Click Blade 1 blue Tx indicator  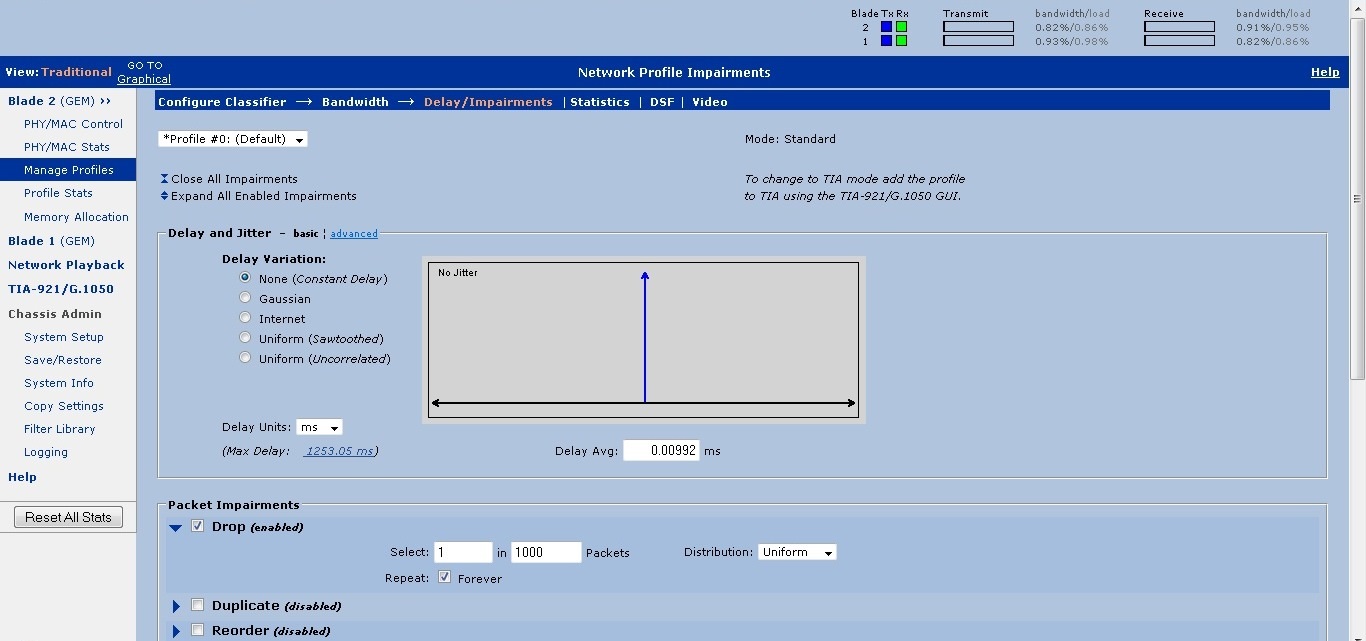886,41
